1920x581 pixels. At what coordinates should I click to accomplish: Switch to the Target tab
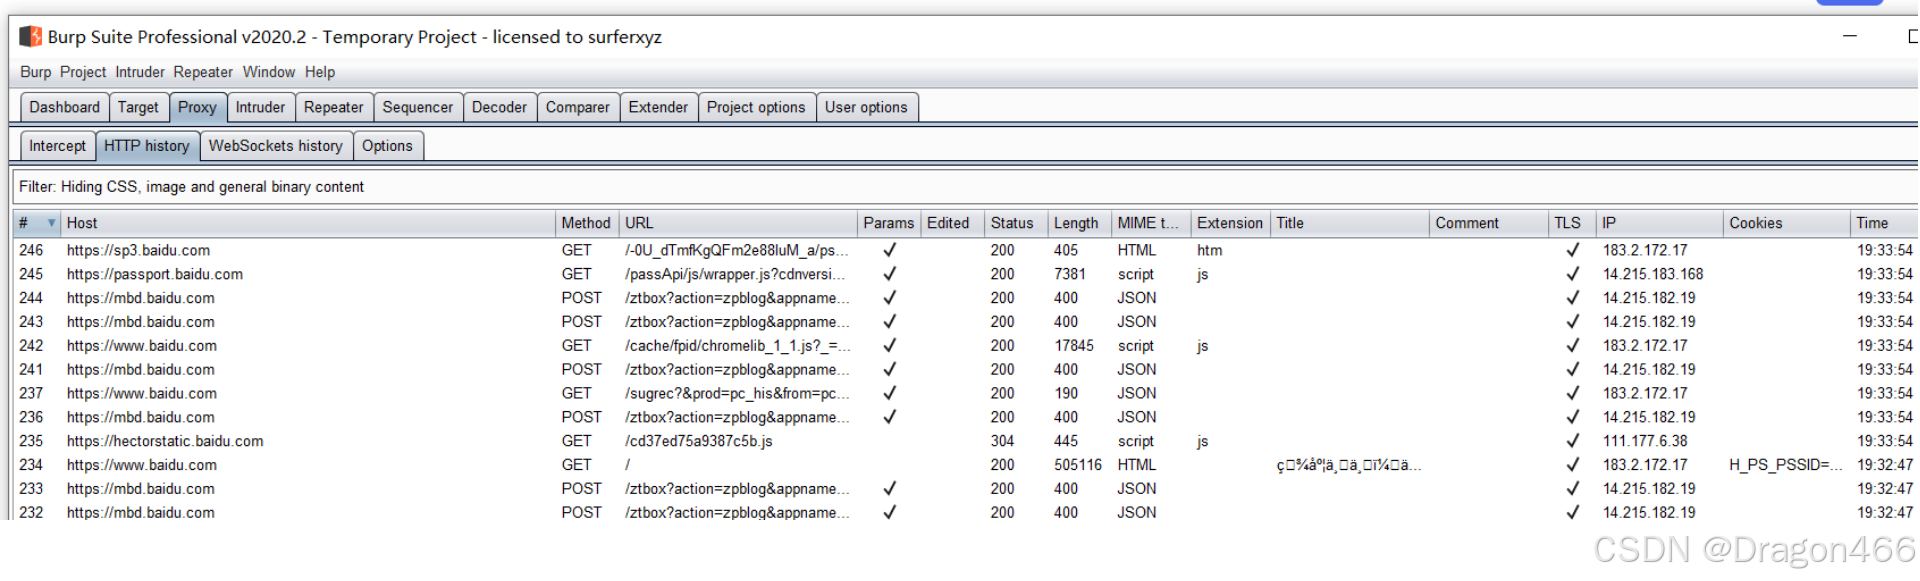pyautogui.click(x=138, y=107)
